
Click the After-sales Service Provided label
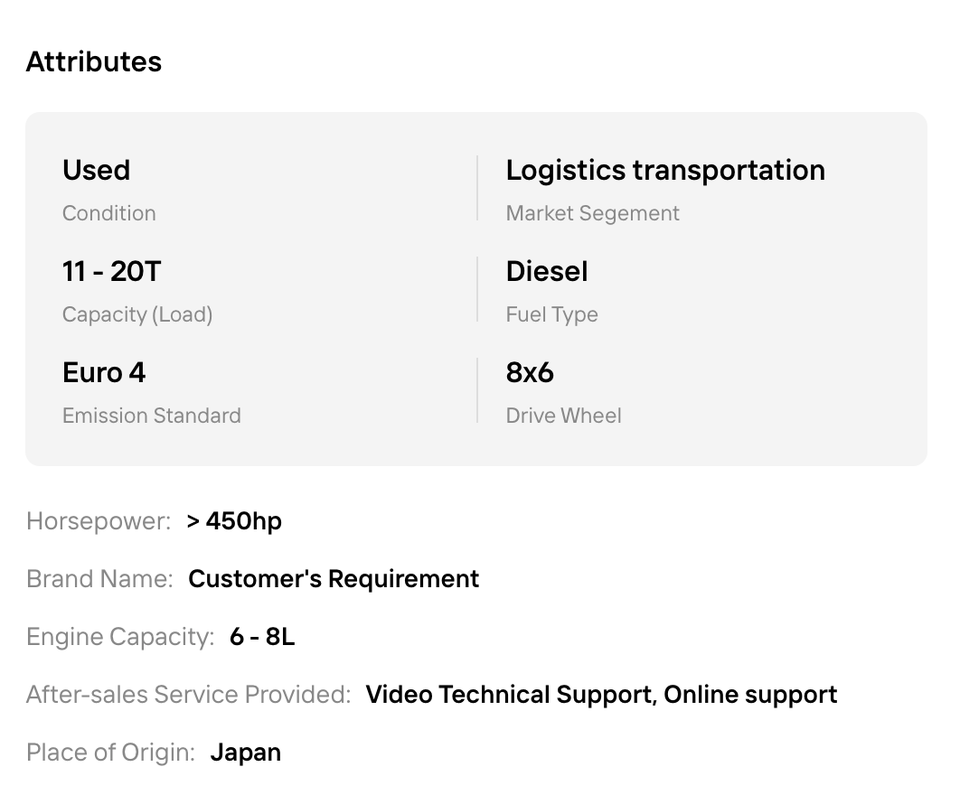point(188,695)
